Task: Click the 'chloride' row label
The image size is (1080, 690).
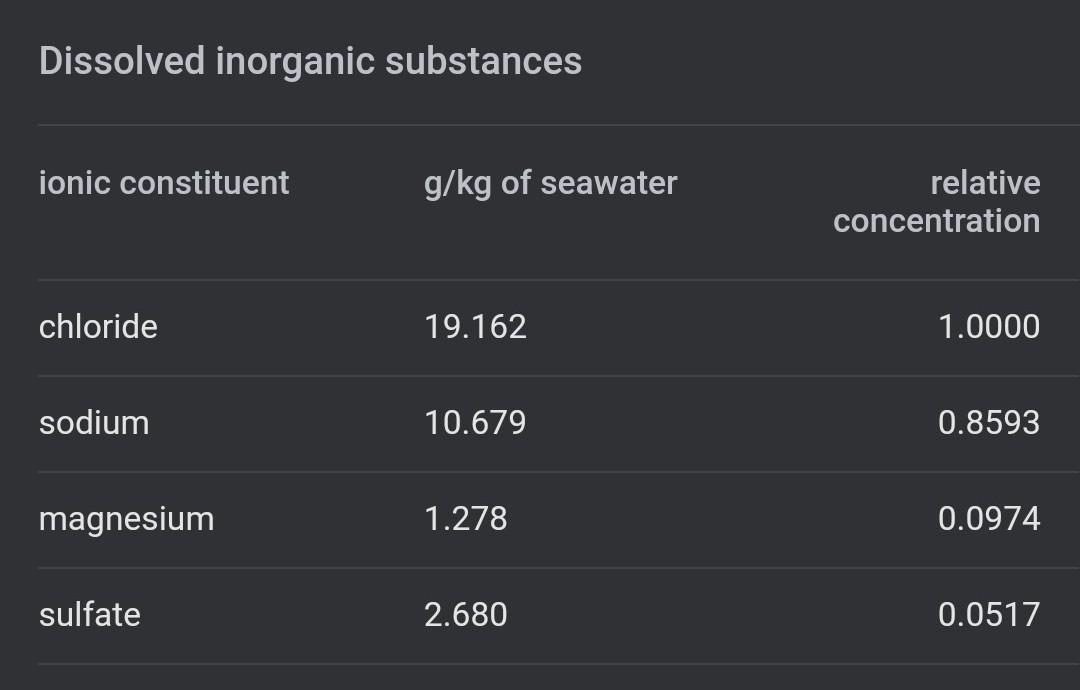Action: pyautogui.click(x=98, y=327)
